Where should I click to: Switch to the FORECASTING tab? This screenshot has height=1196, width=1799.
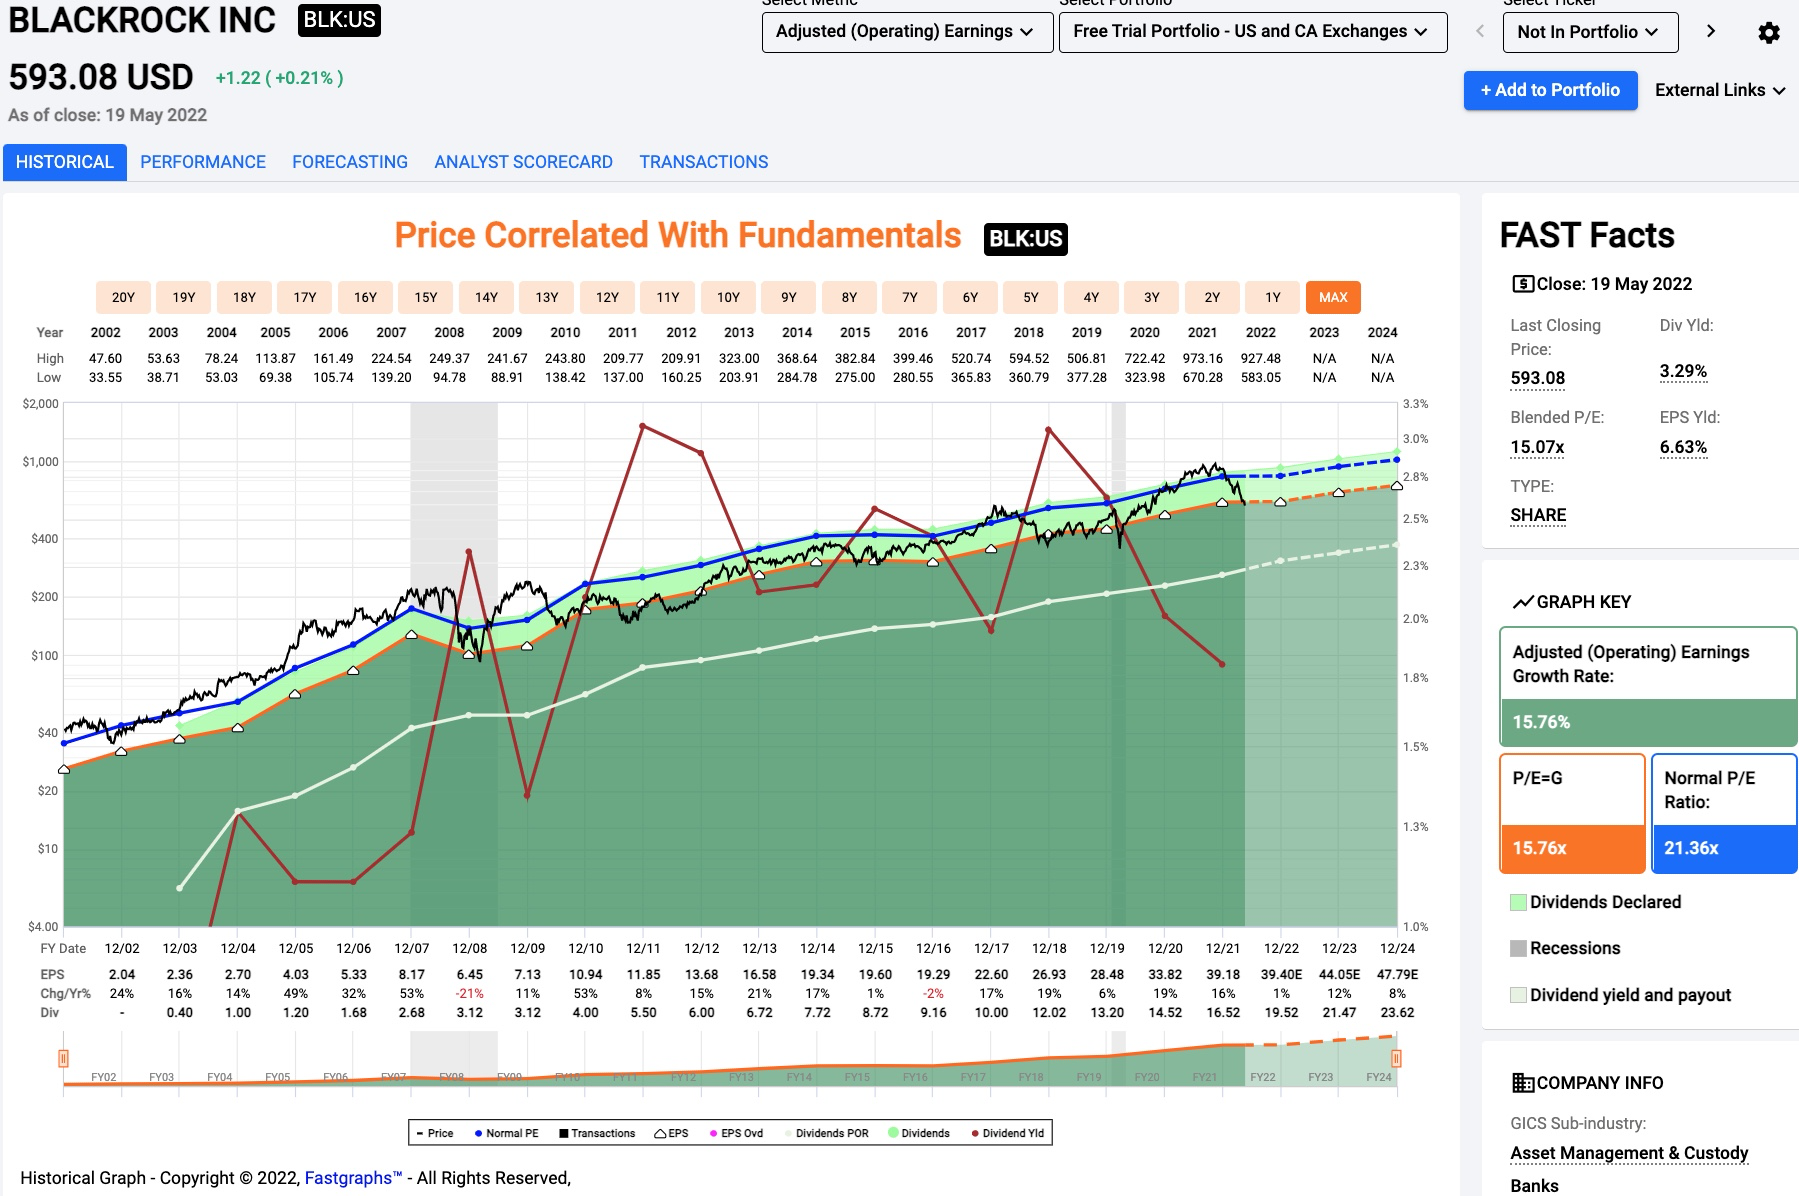(350, 162)
